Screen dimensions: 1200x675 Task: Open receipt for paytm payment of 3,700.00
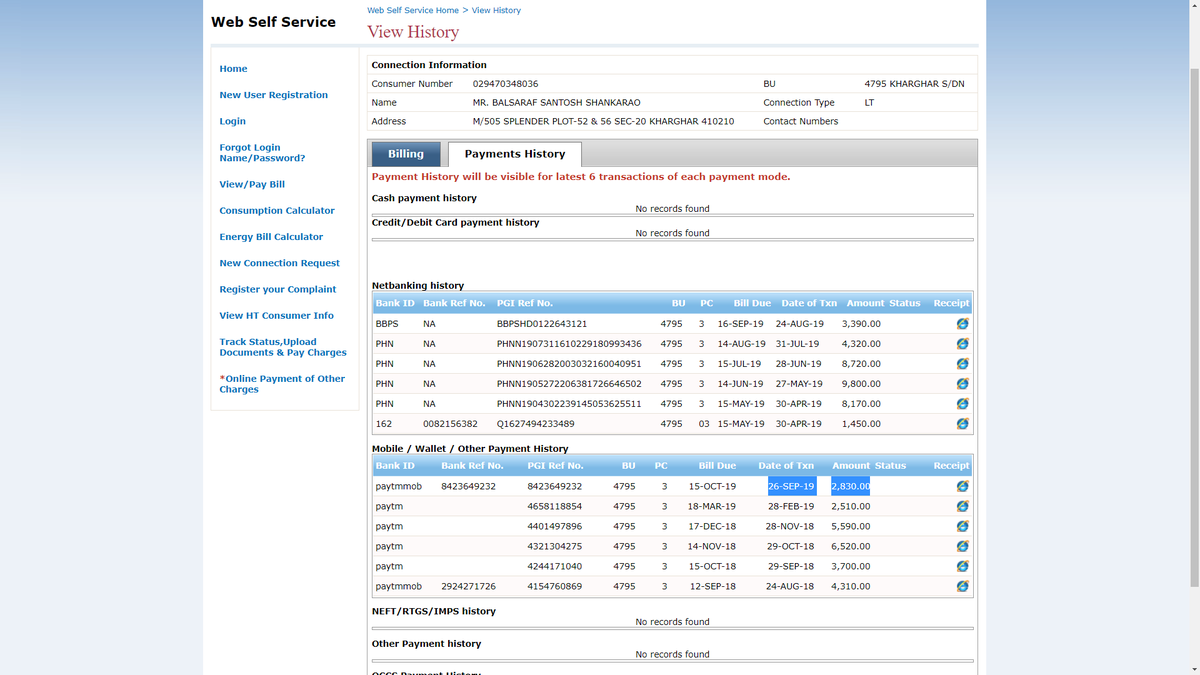[962, 566]
